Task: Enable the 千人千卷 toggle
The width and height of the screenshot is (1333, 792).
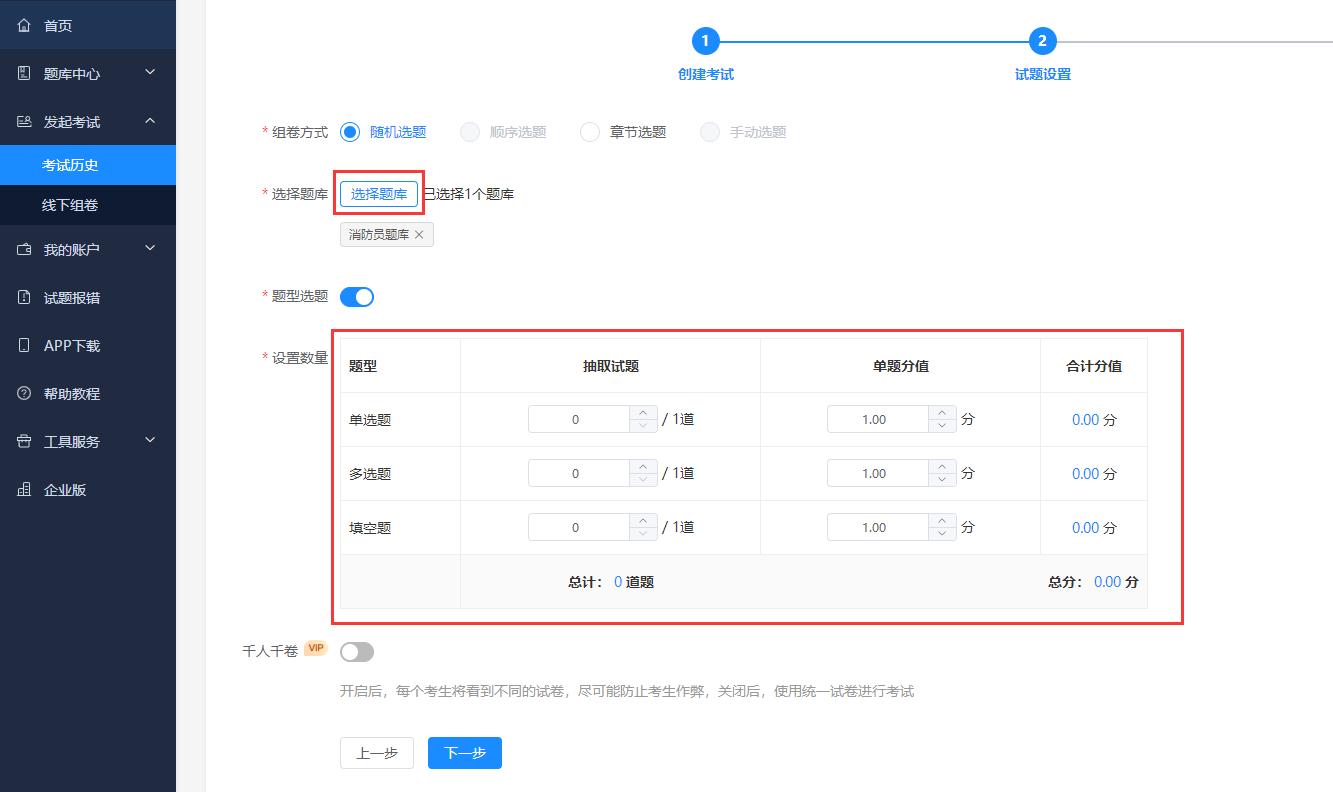Action: [x=357, y=652]
